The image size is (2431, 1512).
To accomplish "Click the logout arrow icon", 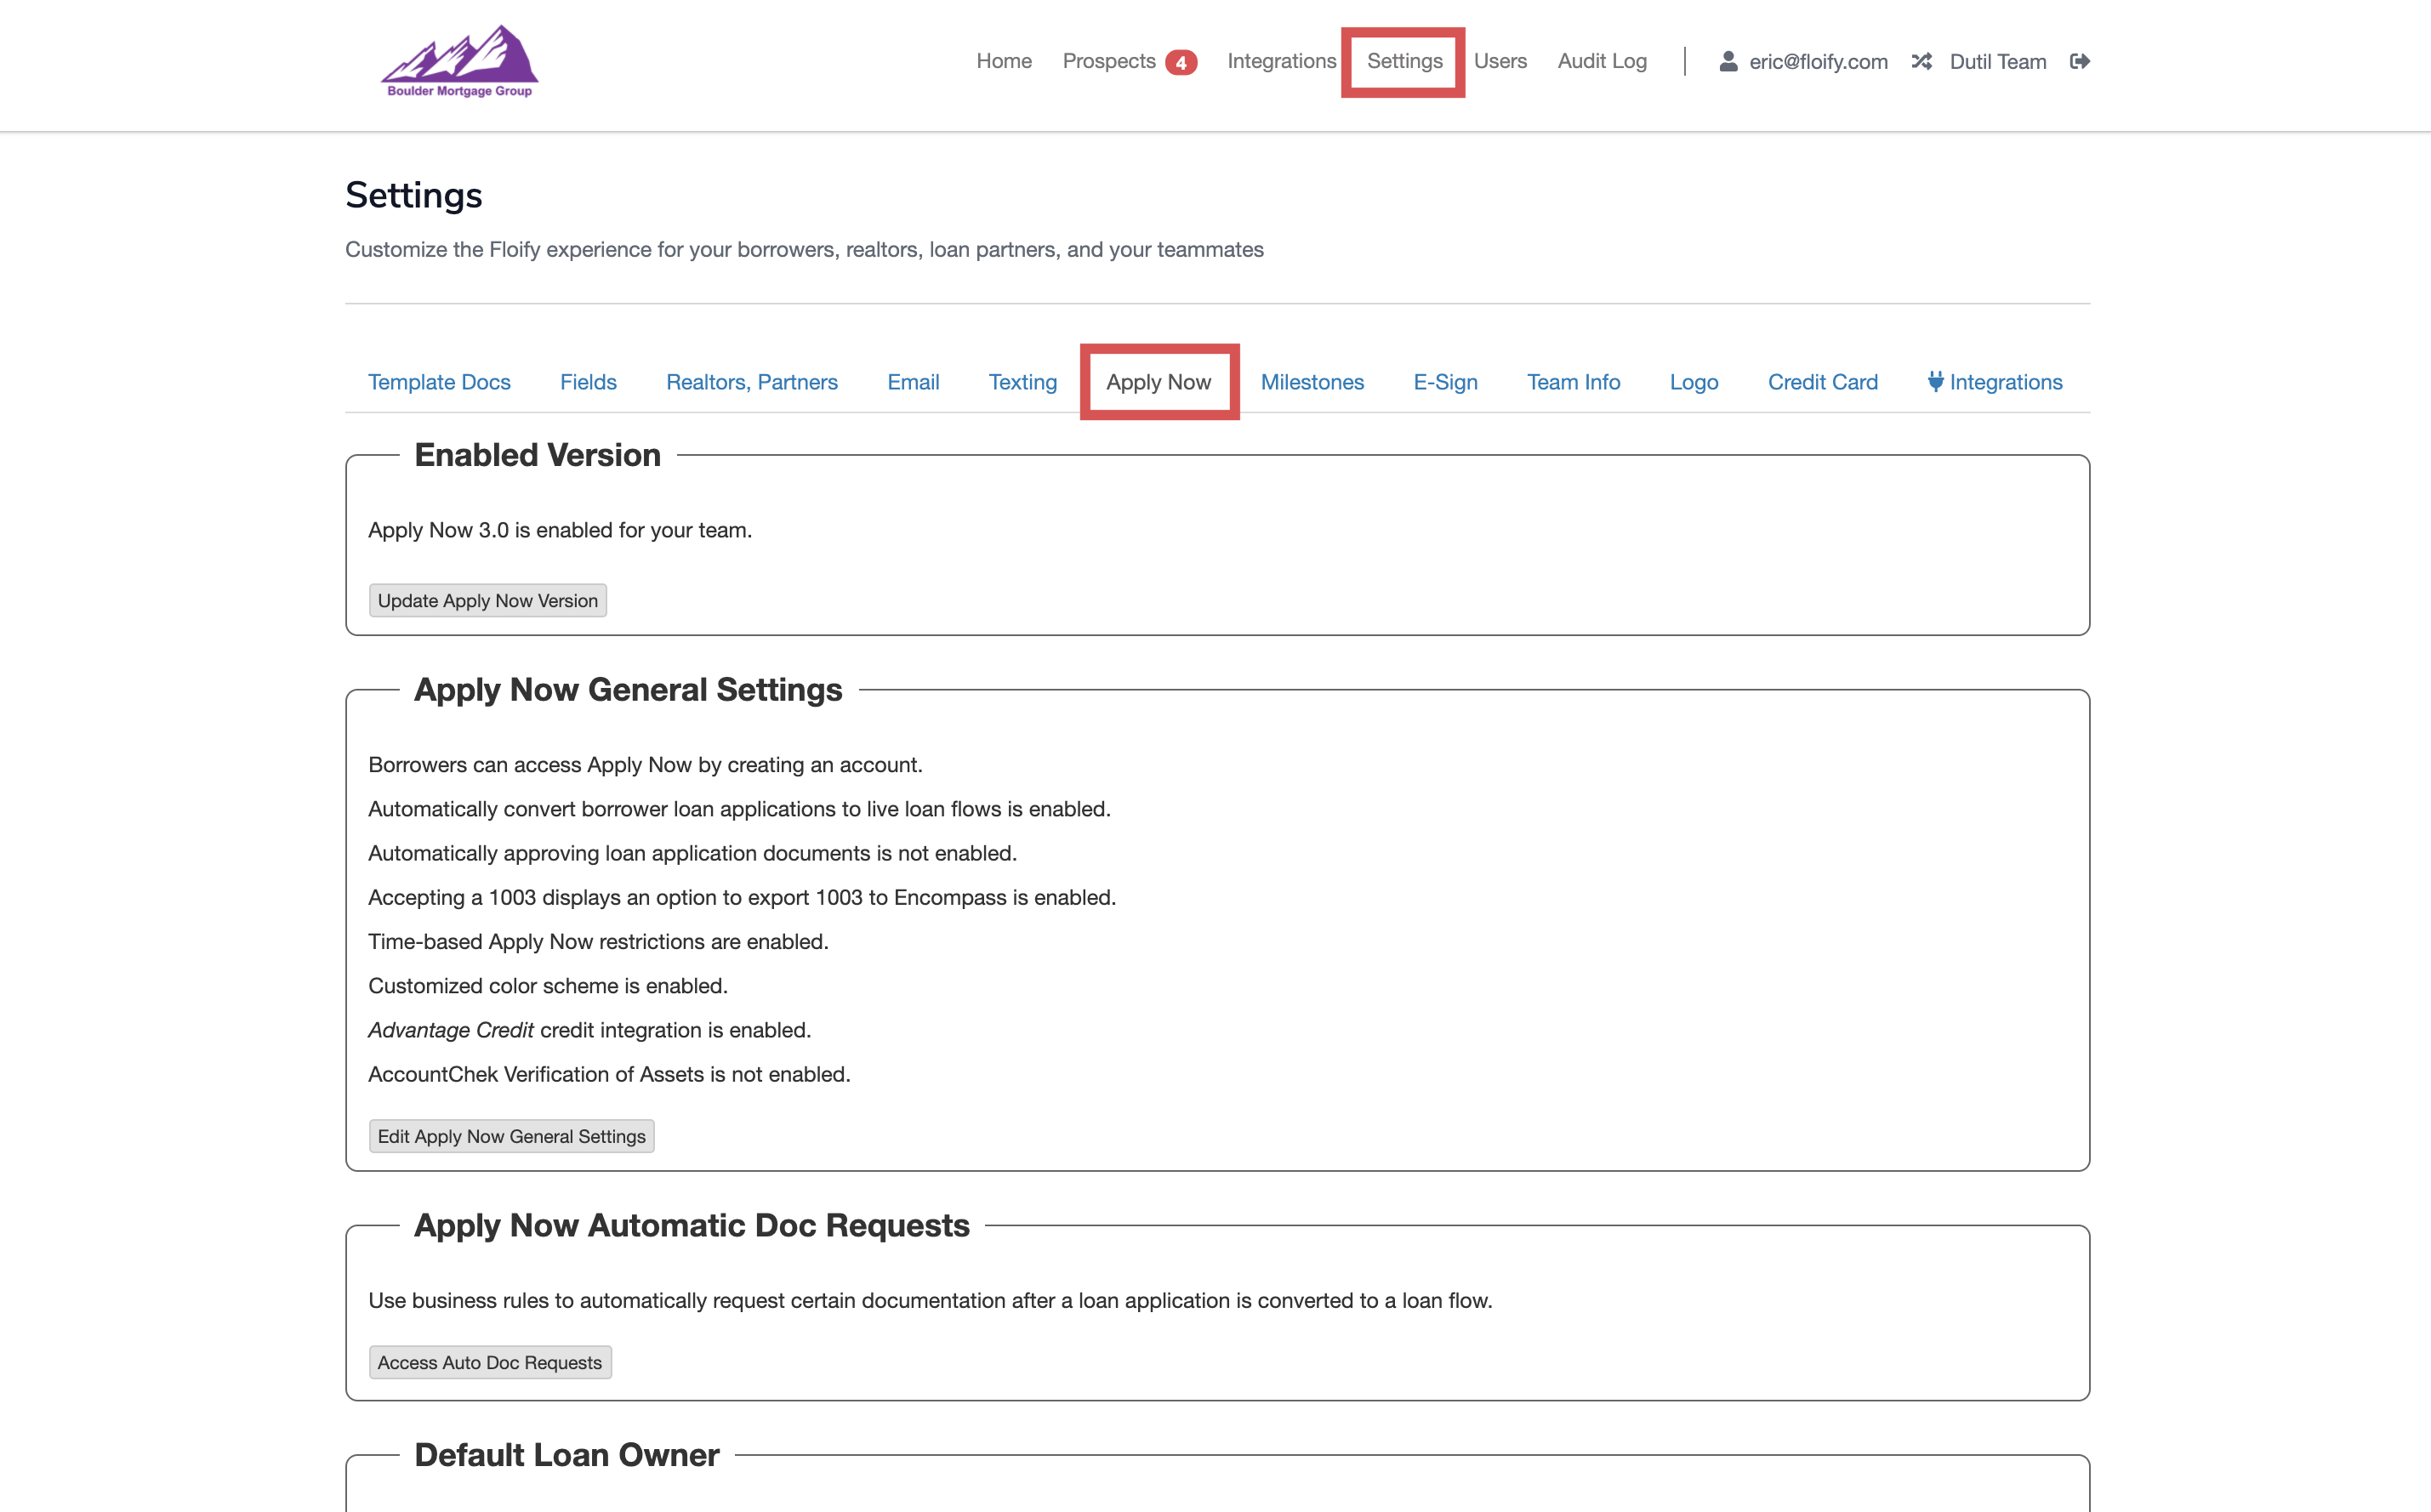I will 2079,61.
